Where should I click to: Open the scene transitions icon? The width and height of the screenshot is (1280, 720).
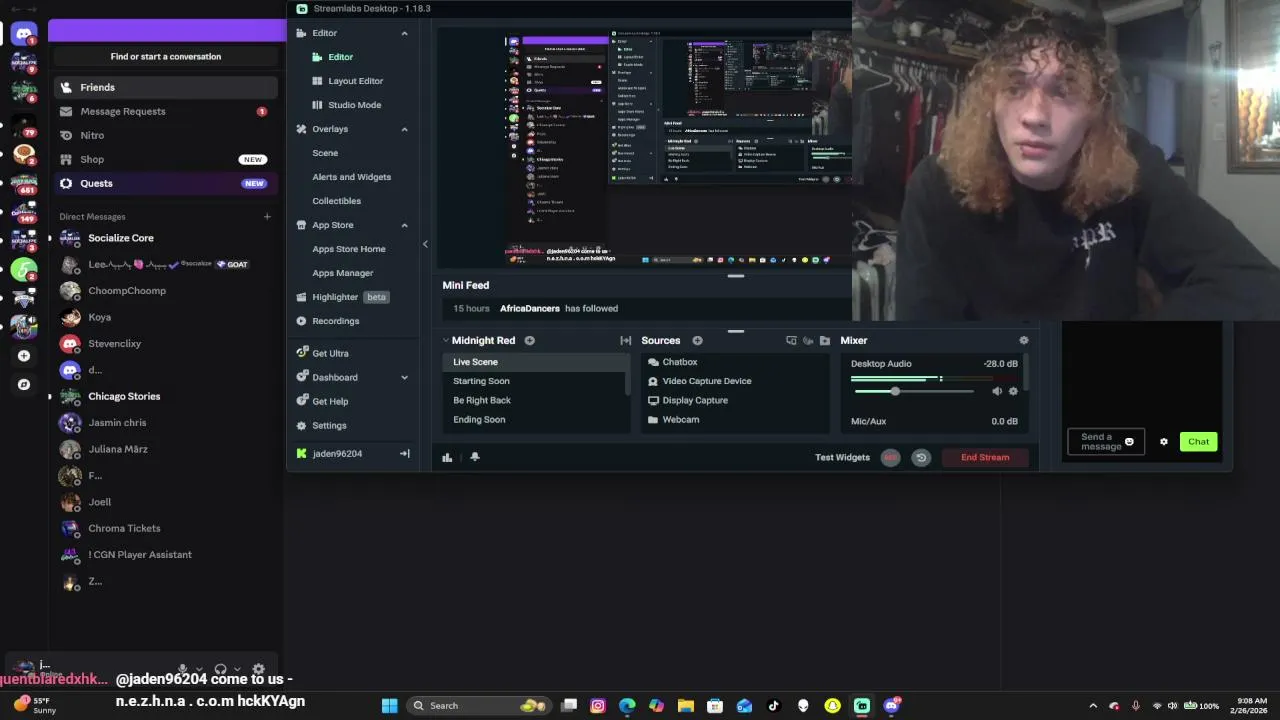tap(626, 340)
